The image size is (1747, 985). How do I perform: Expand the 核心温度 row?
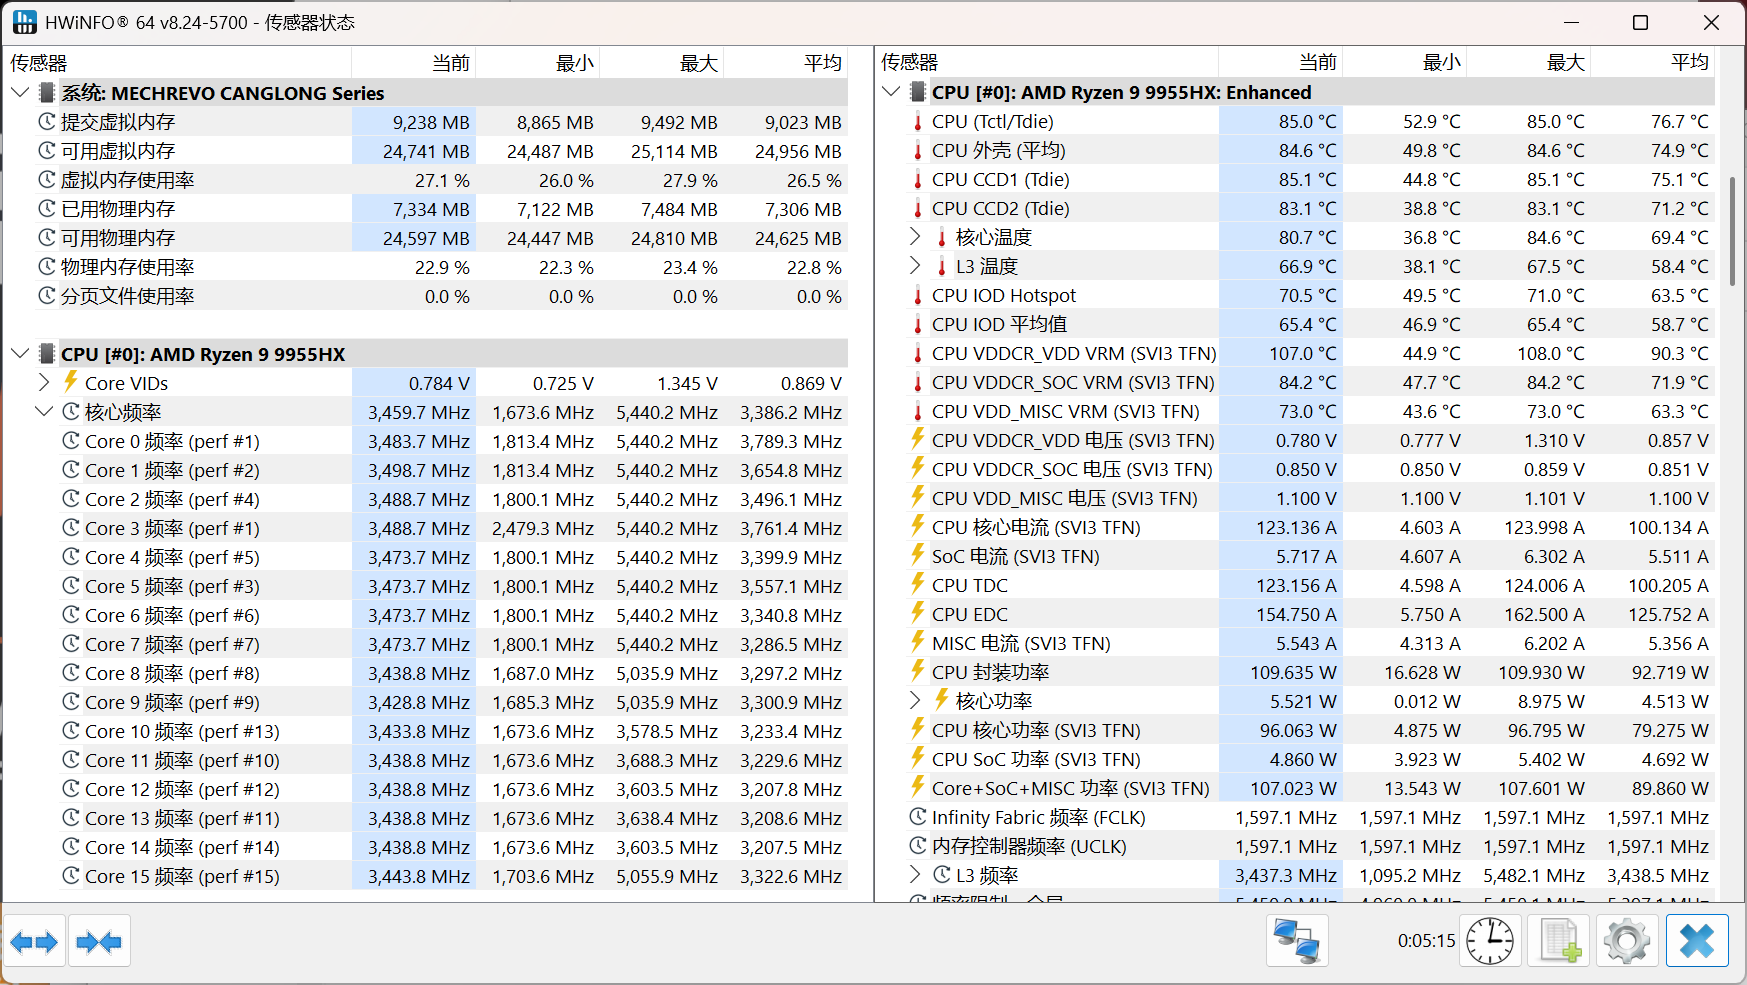point(915,237)
